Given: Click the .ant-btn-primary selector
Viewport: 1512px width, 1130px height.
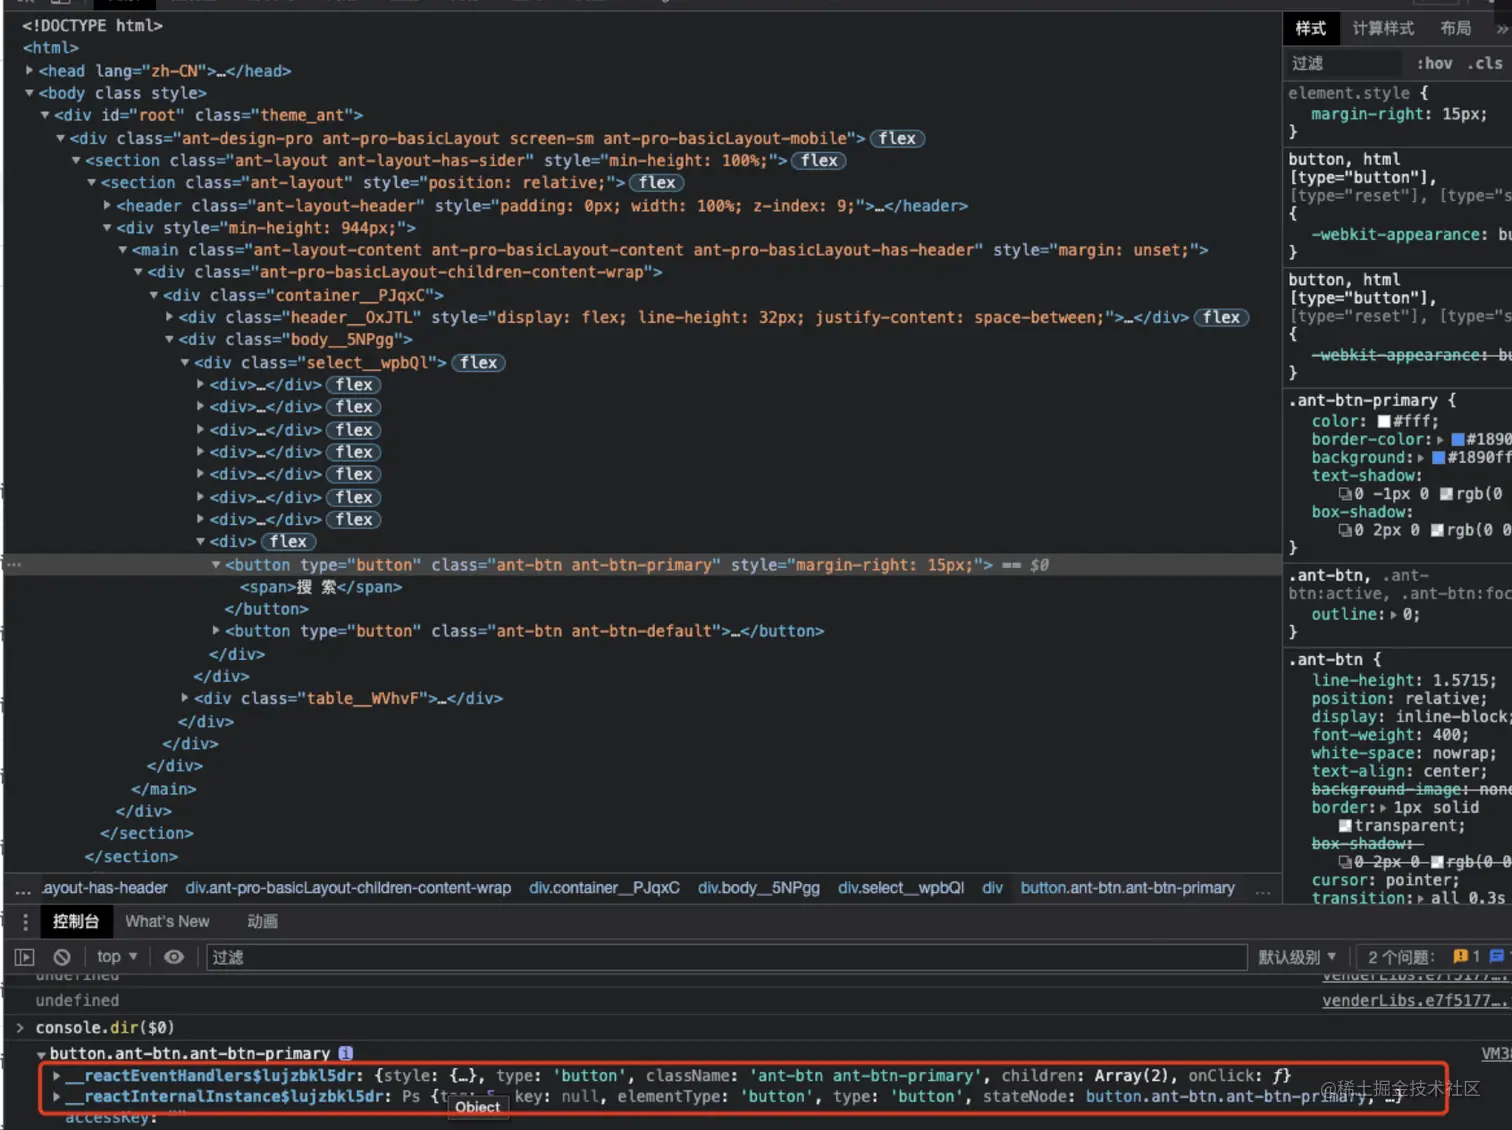Looking at the screenshot, I should 1363,400.
